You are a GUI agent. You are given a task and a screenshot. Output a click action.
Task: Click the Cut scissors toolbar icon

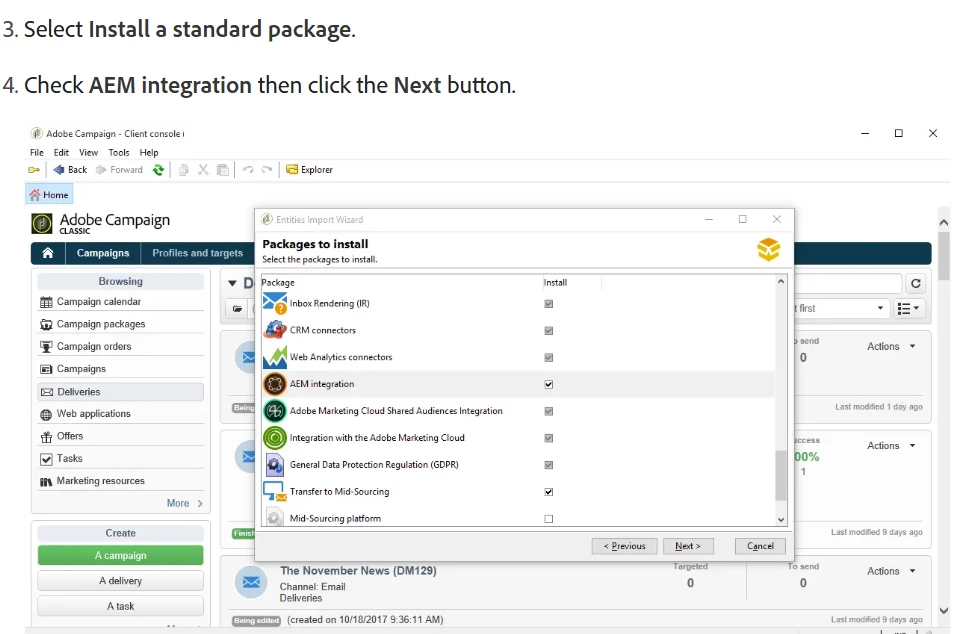[203, 170]
